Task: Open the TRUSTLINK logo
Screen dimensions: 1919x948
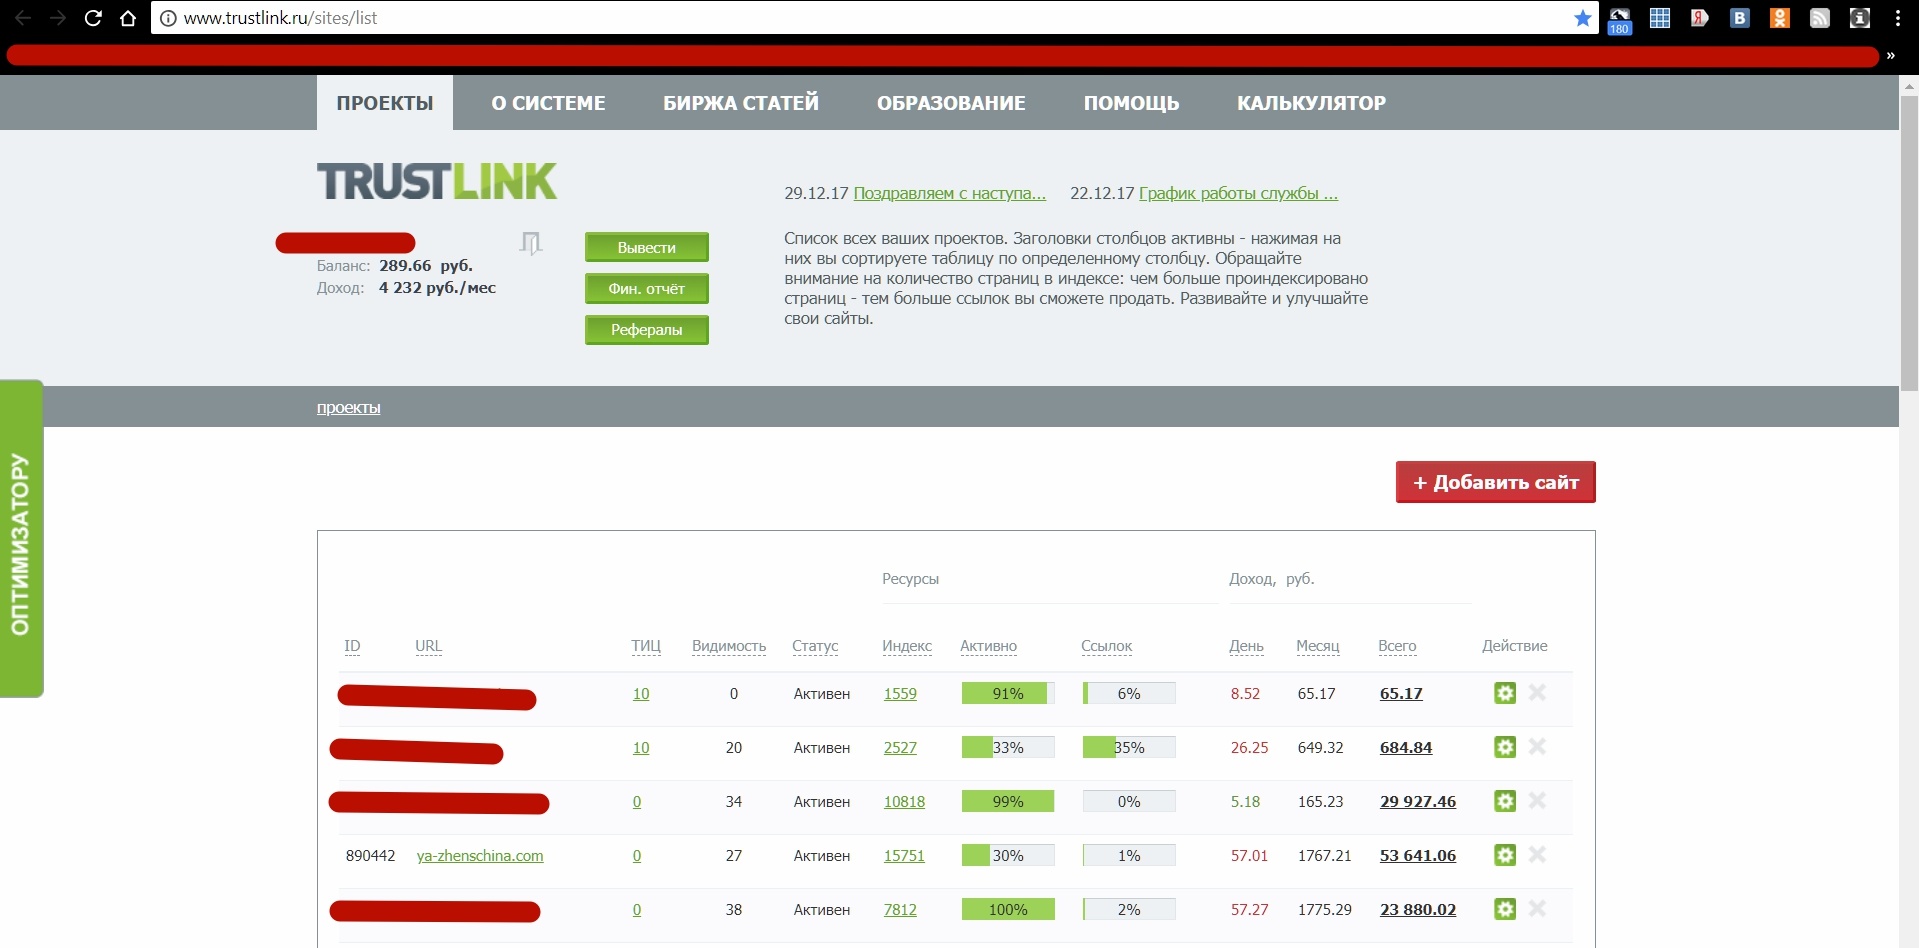Action: coord(437,181)
